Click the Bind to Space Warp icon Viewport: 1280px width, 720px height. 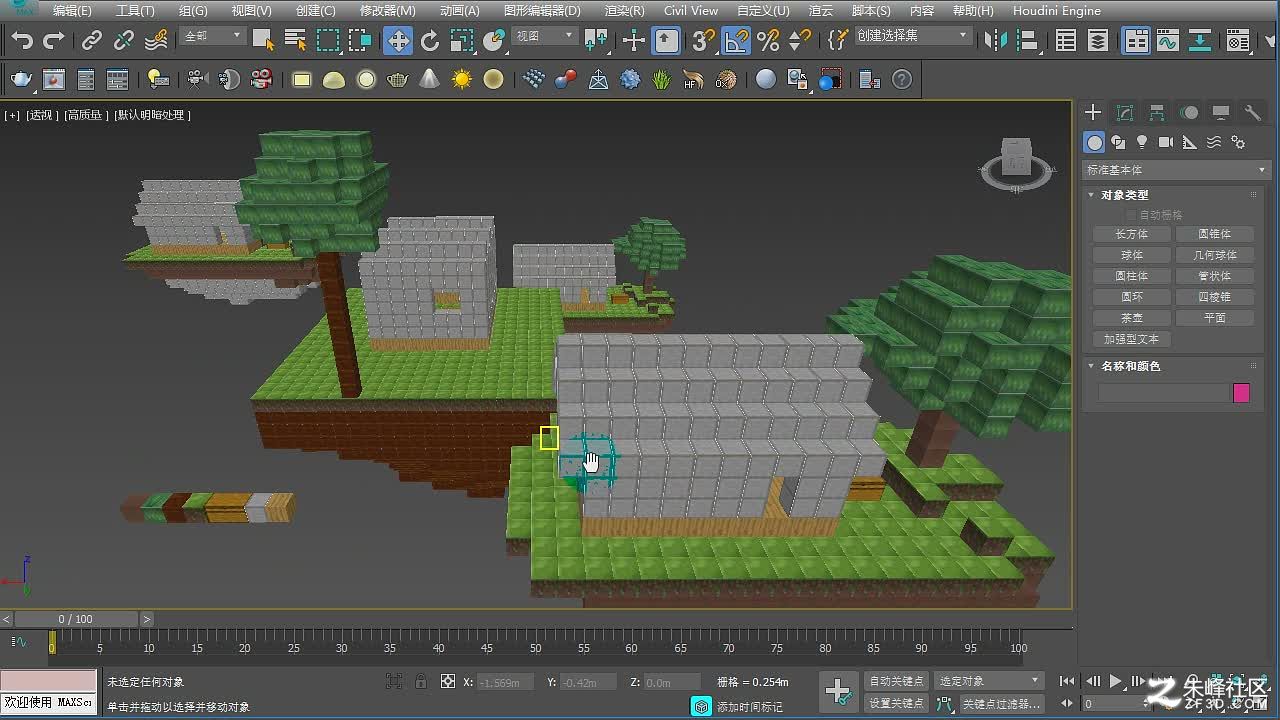pos(156,40)
